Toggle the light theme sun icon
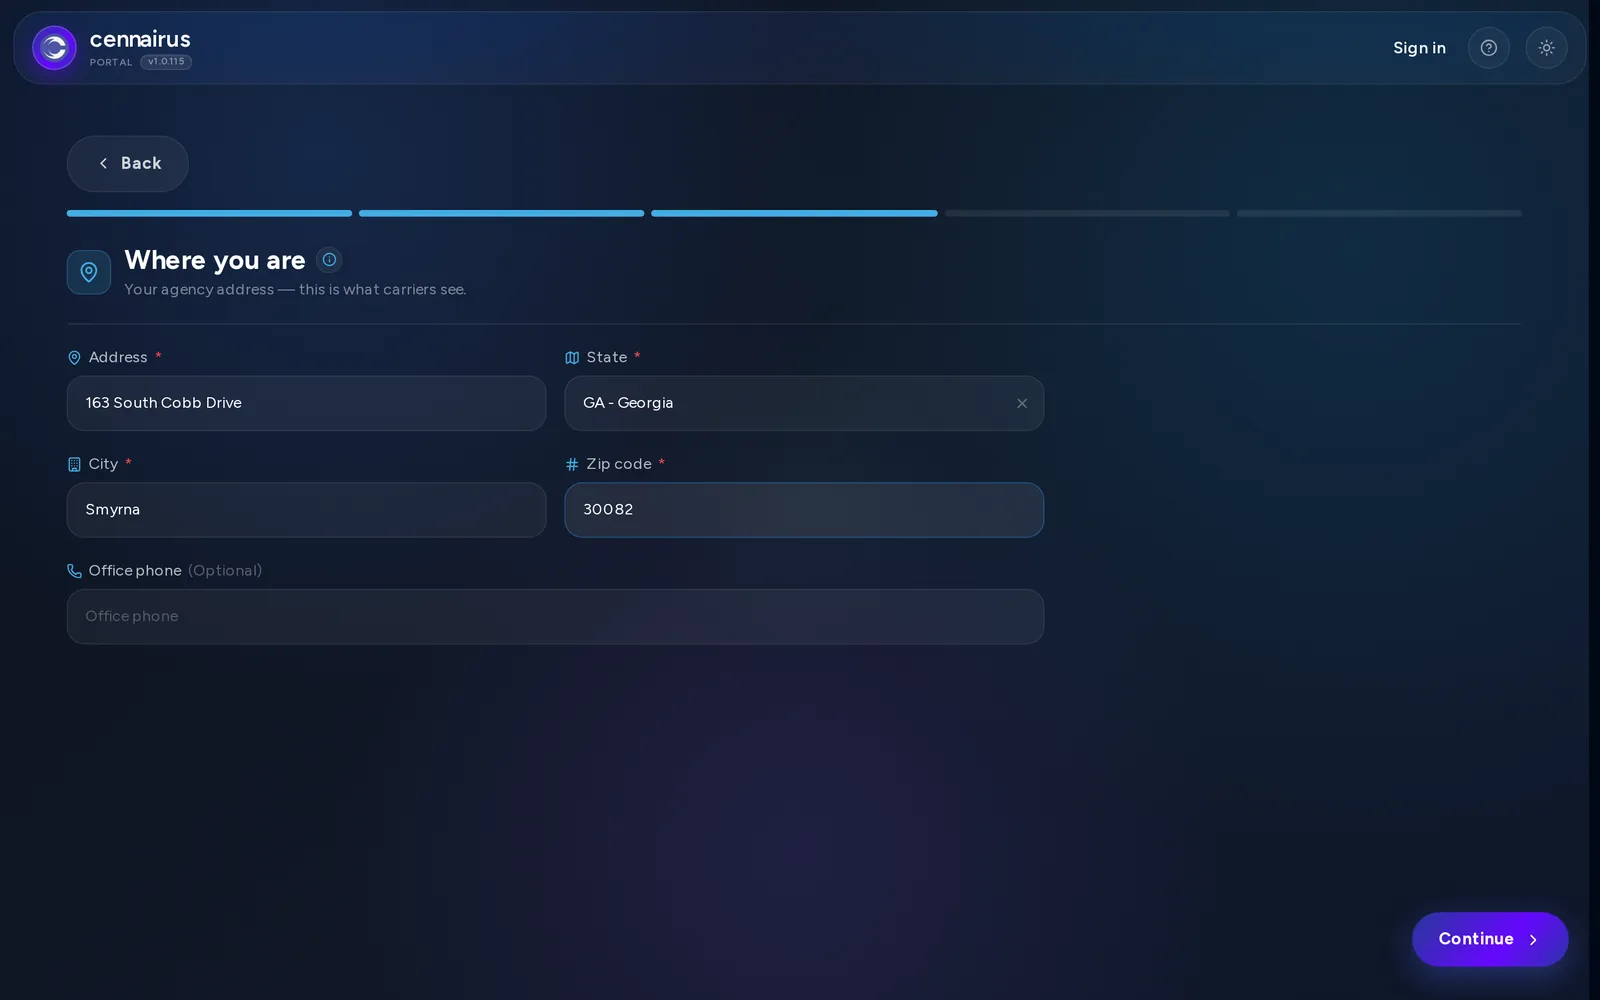The image size is (1600, 1000). coord(1546,48)
